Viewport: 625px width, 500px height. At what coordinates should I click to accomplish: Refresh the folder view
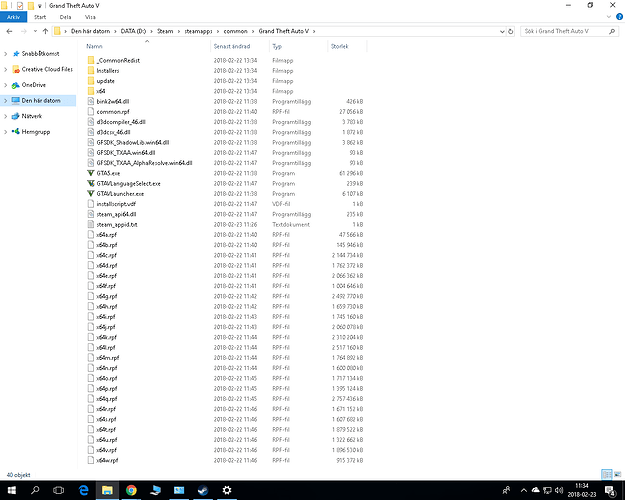(x=511, y=31)
